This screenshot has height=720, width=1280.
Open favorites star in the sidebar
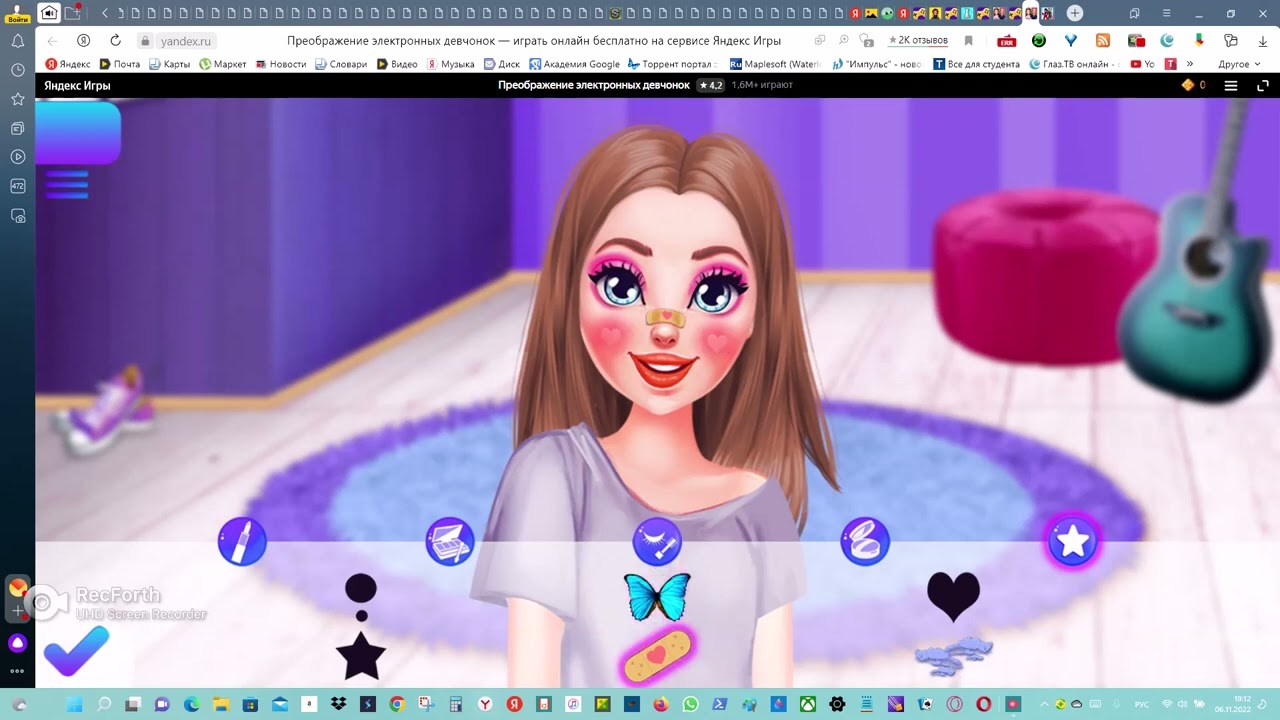pyautogui.click(x=17, y=99)
